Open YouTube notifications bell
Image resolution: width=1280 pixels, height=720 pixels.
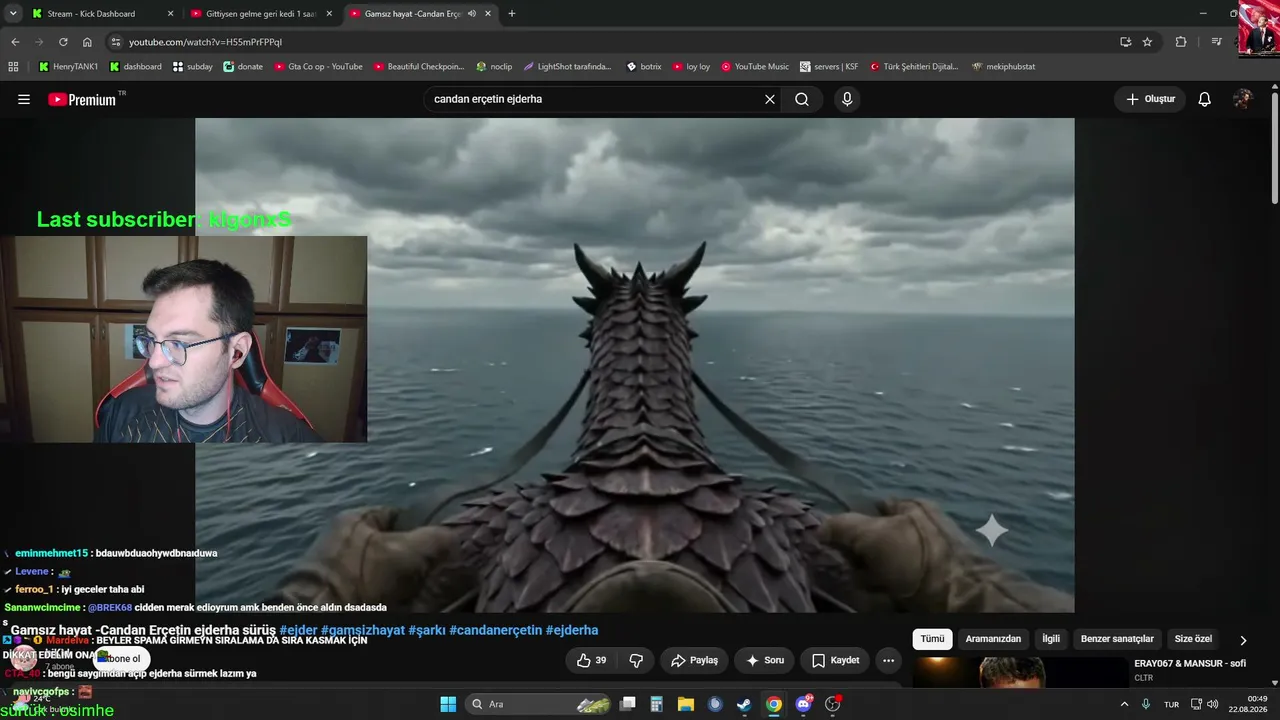point(1205,99)
